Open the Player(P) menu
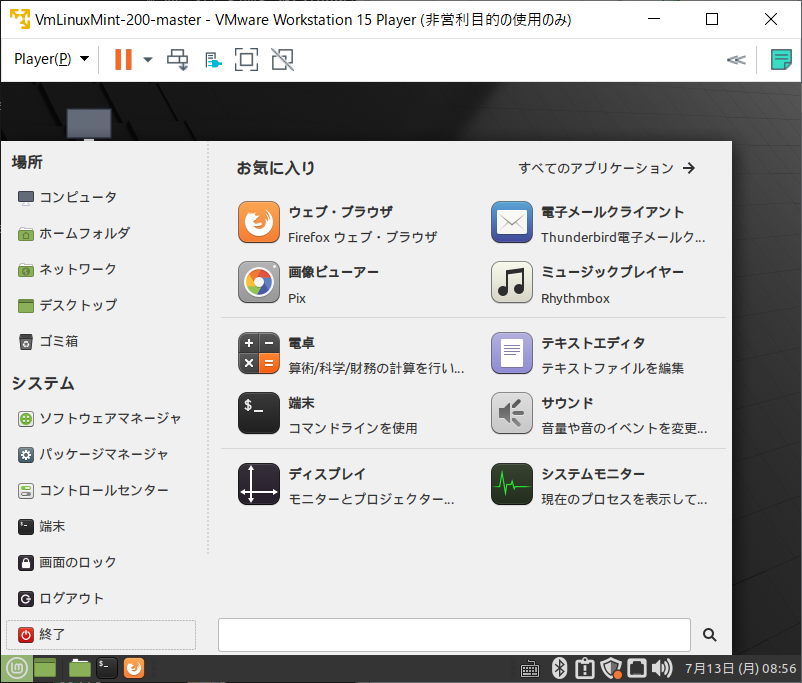802x683 pixels. (51, 59)
